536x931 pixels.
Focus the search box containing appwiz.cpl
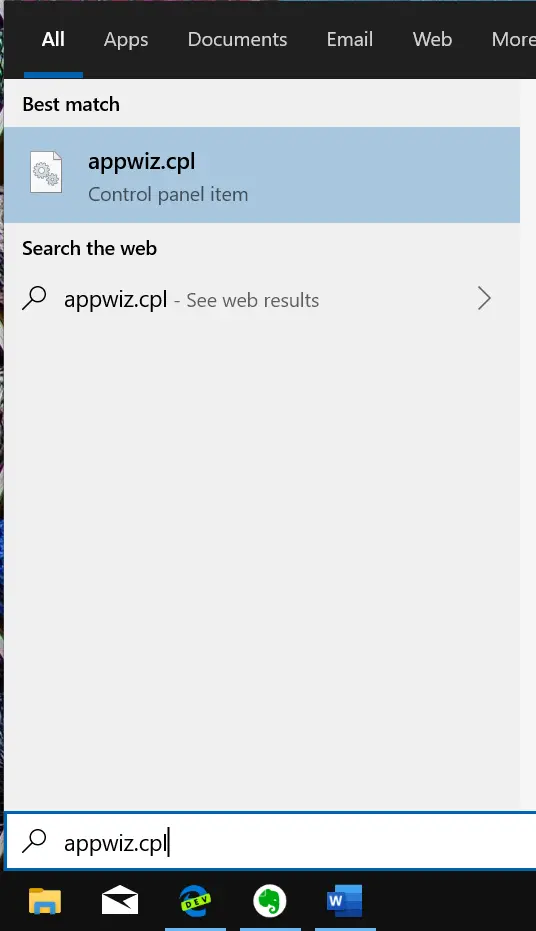(270, 842)
